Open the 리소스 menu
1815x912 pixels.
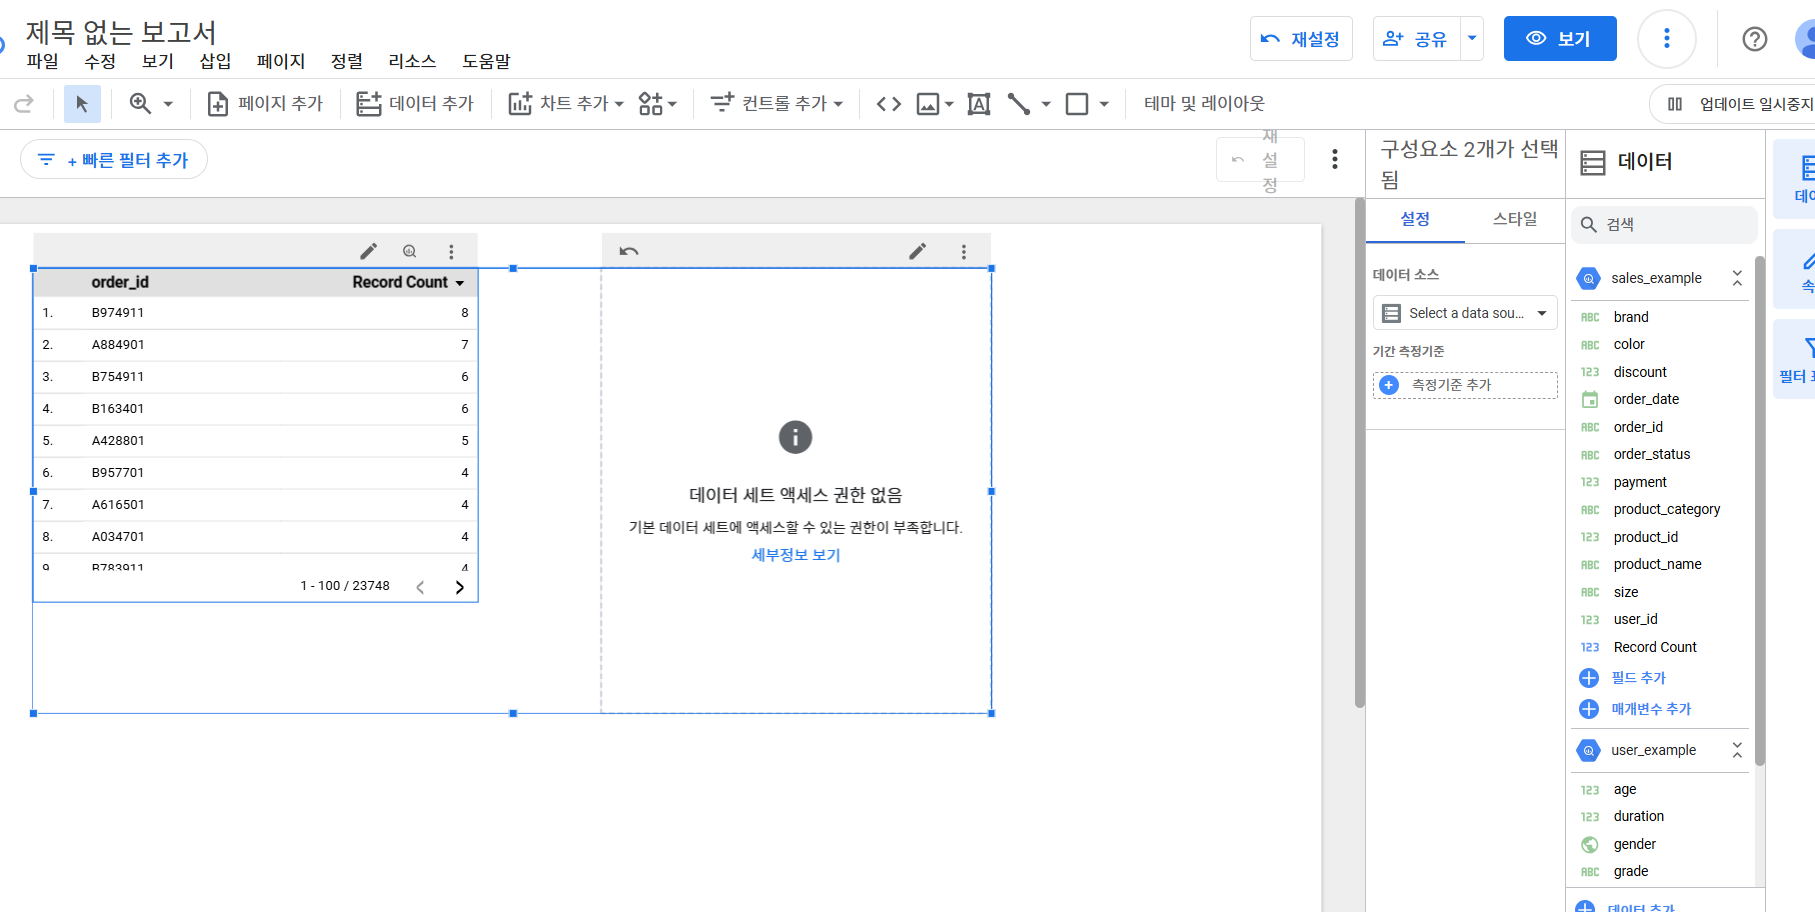coord(412,61)
